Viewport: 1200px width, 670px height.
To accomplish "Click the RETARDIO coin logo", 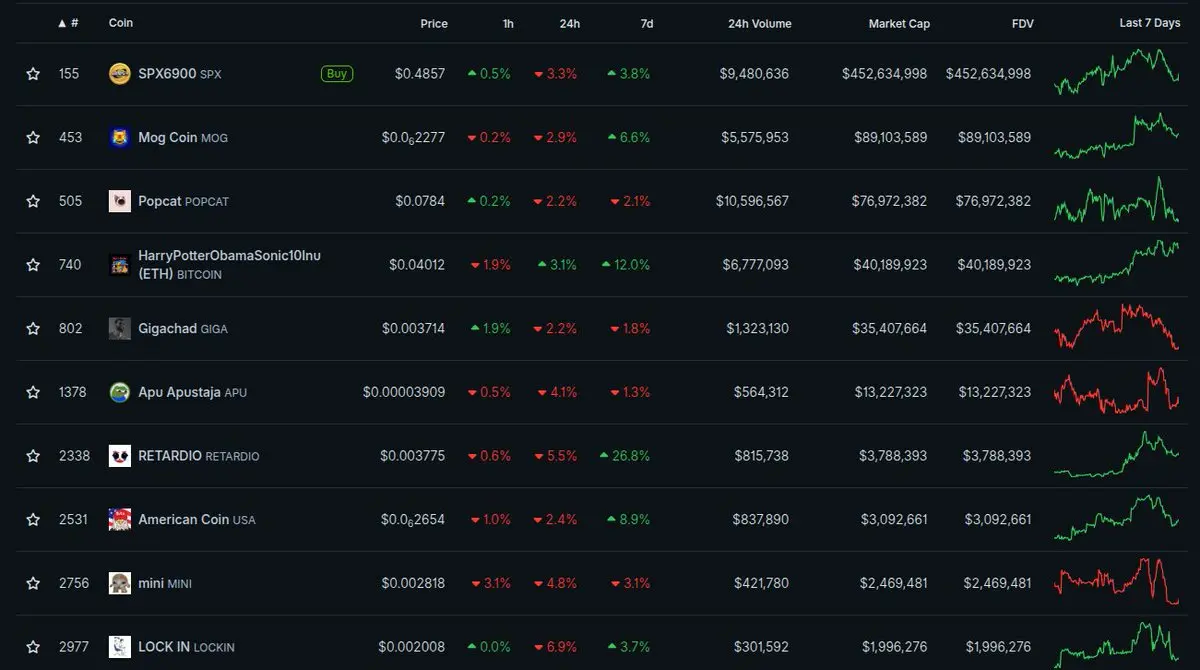I will pyautogui.click(x=120, y=456).
